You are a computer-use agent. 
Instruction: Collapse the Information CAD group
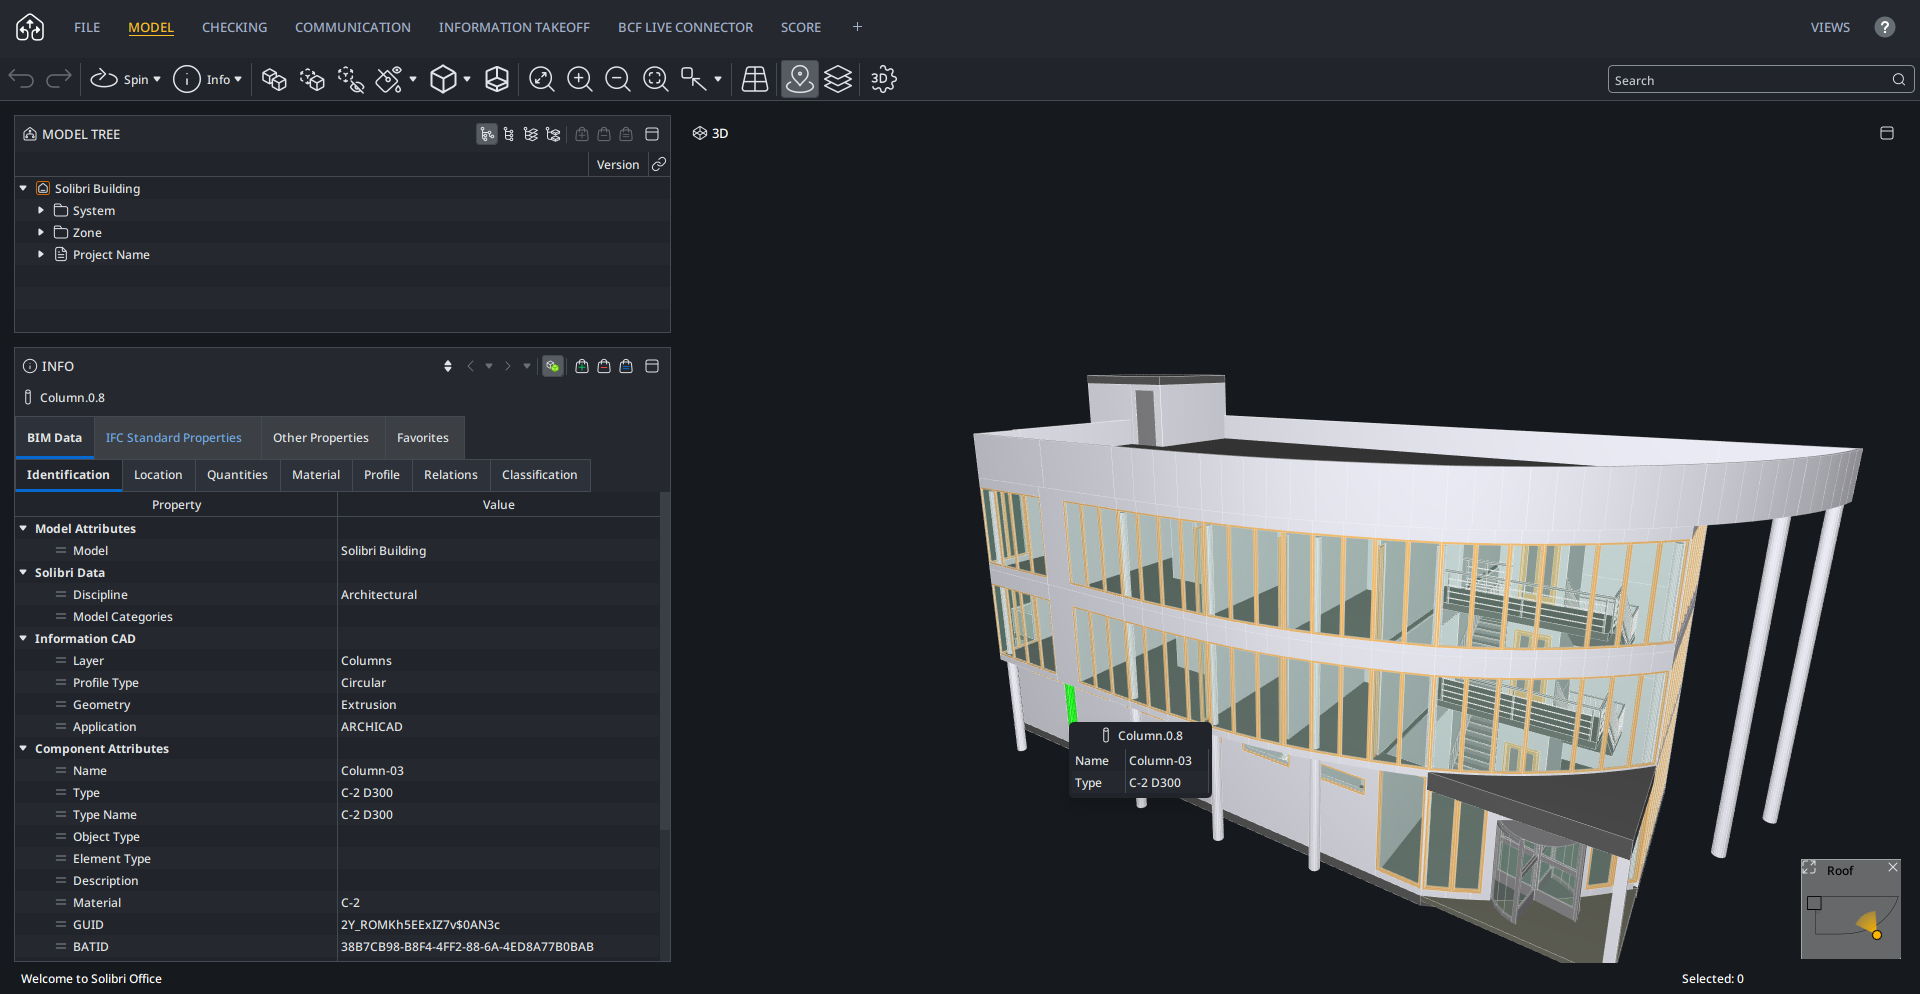pyautogui.click(x=23, y=638)
